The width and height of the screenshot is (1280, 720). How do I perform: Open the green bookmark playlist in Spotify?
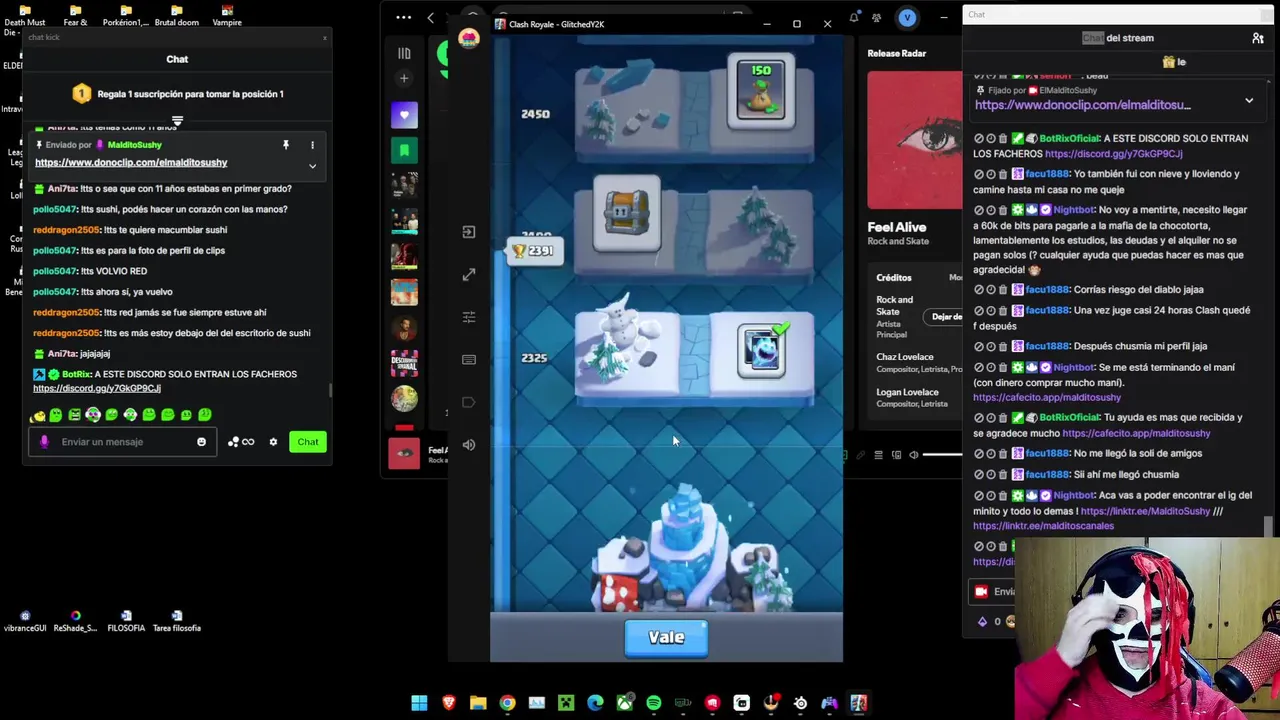point(404,150)
